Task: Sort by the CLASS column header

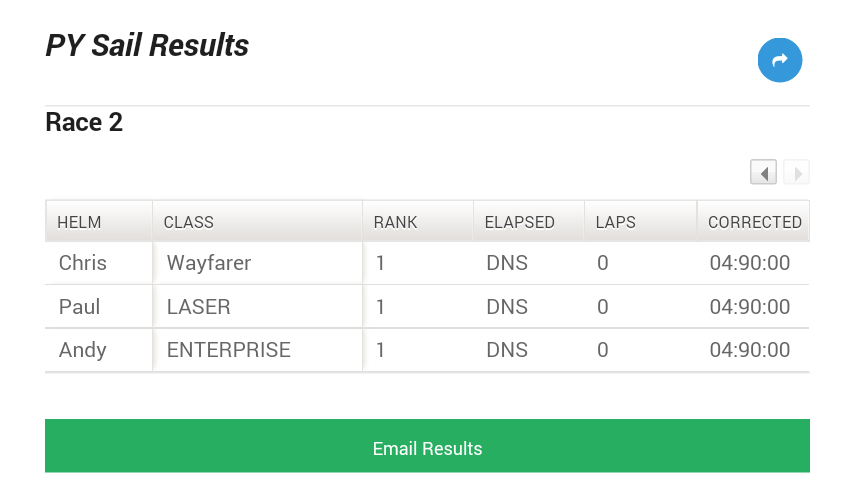Action: (x=189, y=222)
